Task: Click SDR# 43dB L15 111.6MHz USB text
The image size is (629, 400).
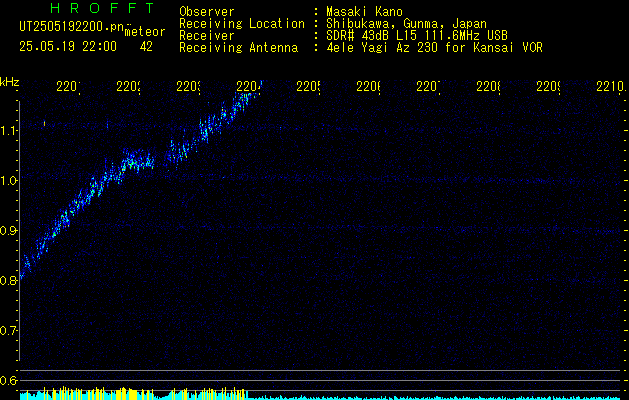Action: 417,36
